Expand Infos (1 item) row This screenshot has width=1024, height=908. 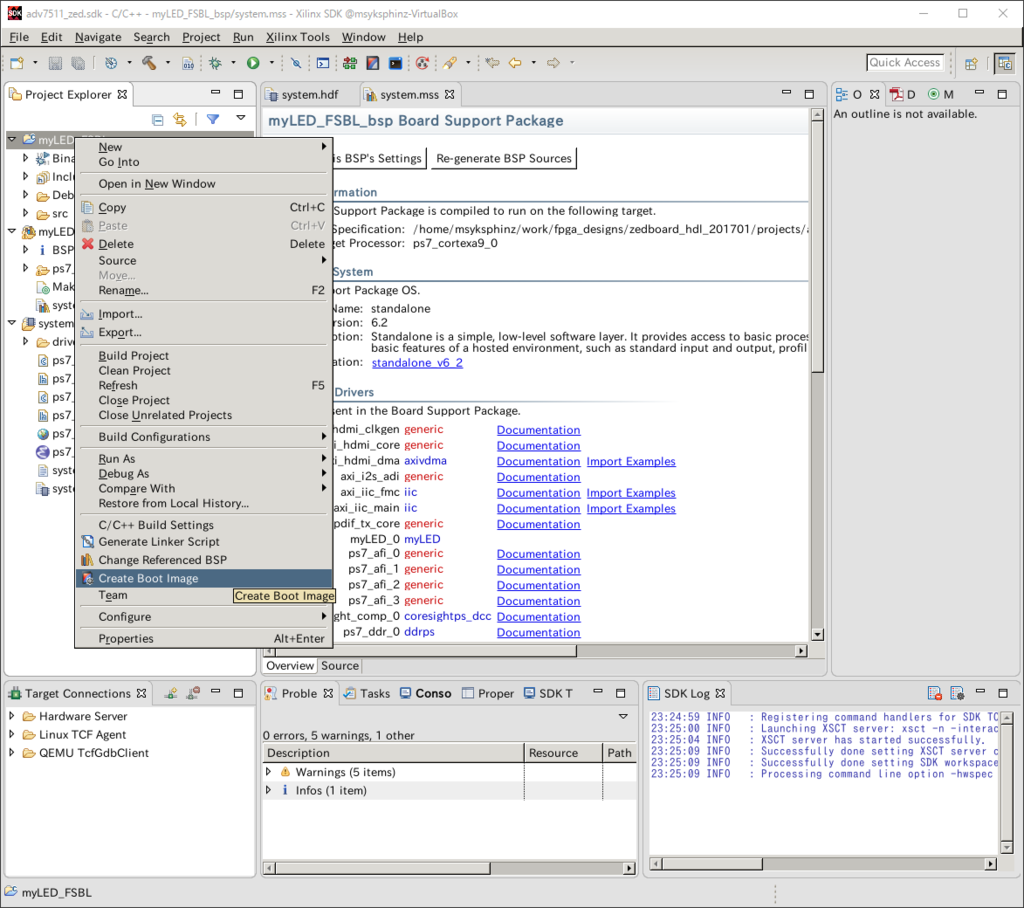point(268,790)
